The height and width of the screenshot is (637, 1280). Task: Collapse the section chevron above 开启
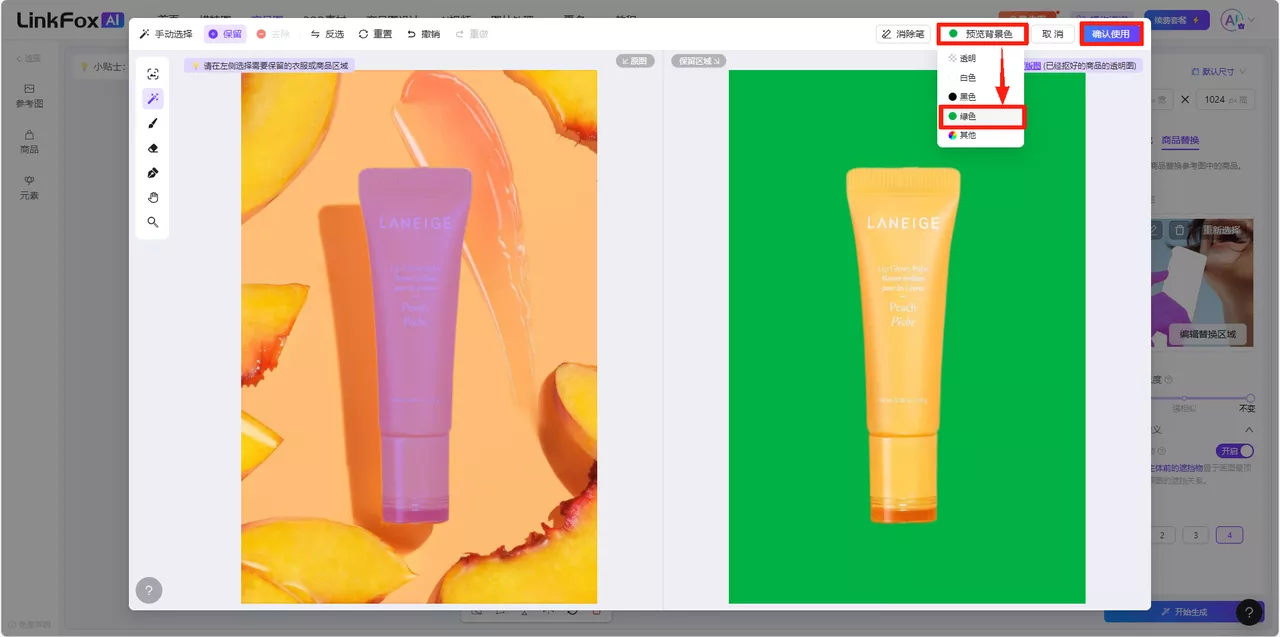tap(1249, 429)
